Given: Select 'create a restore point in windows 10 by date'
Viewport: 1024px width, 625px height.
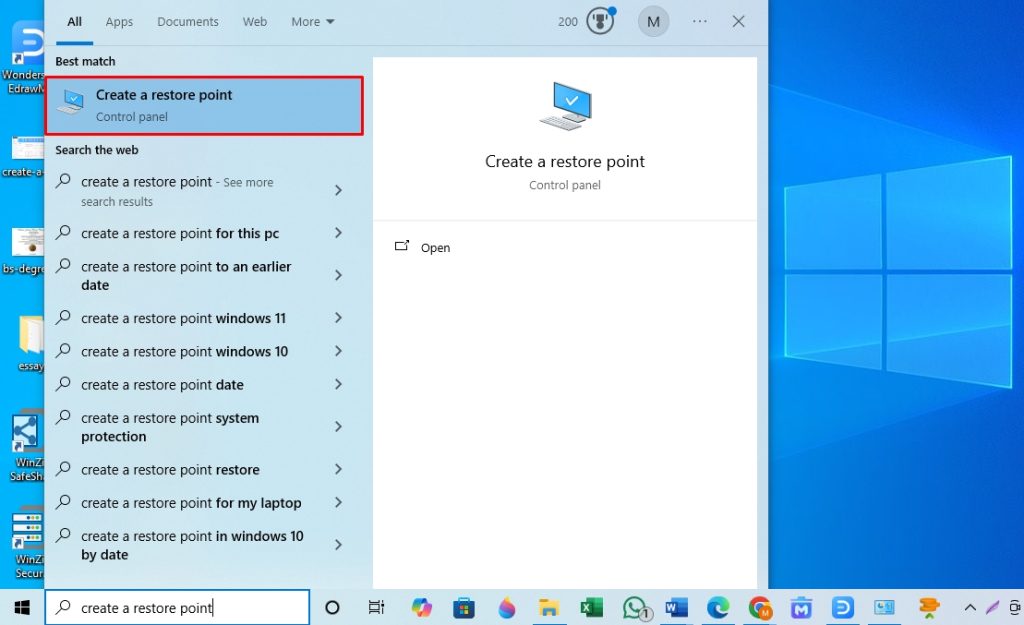Looking at the screenshot, I should click(x=192, y=545).
